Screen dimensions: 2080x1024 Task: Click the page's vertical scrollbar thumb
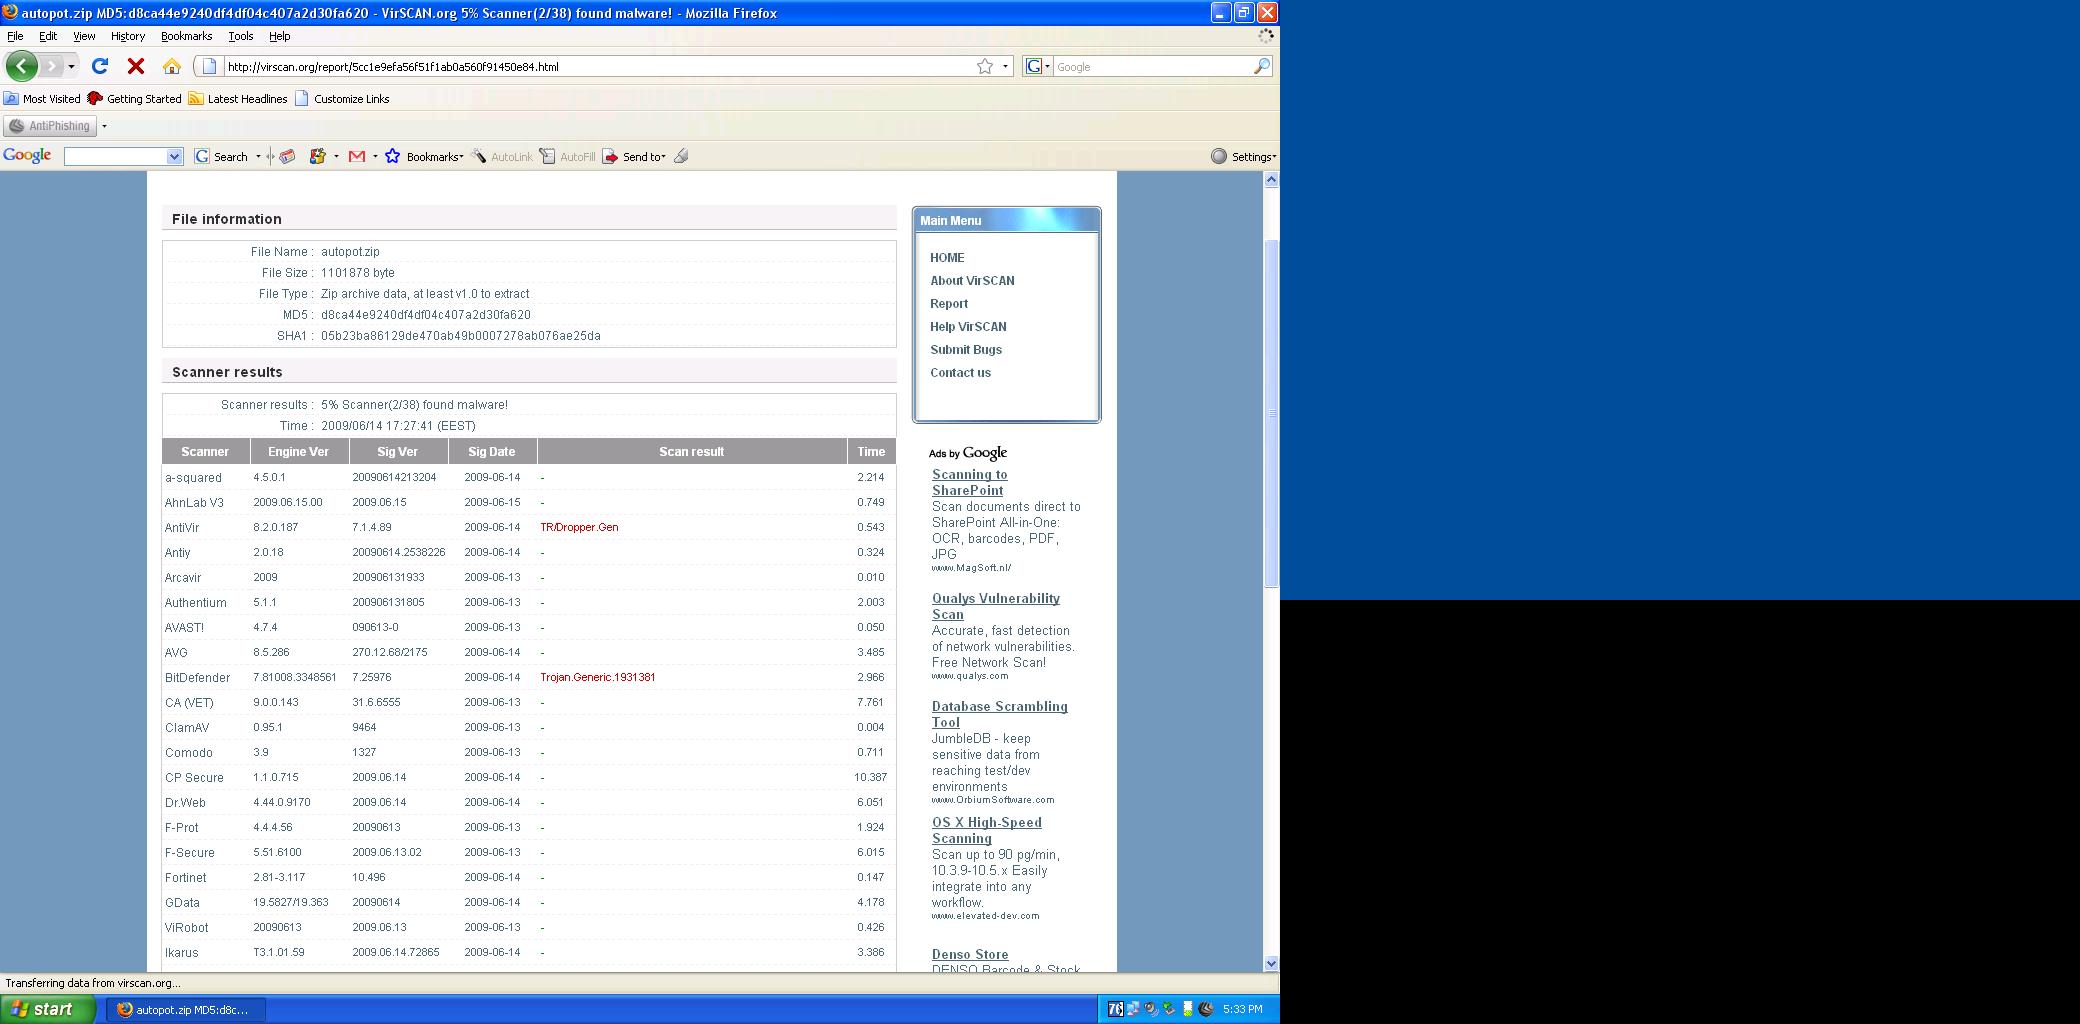[1271, 414]
